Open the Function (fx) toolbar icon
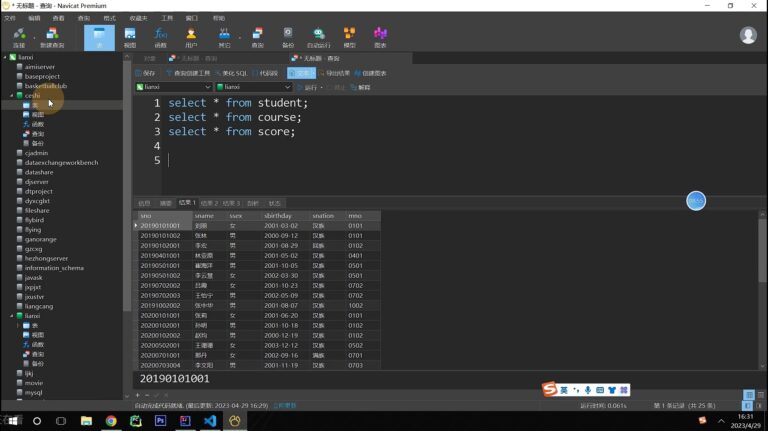Viewport: 768px width, 431px height. click(161, 38)
